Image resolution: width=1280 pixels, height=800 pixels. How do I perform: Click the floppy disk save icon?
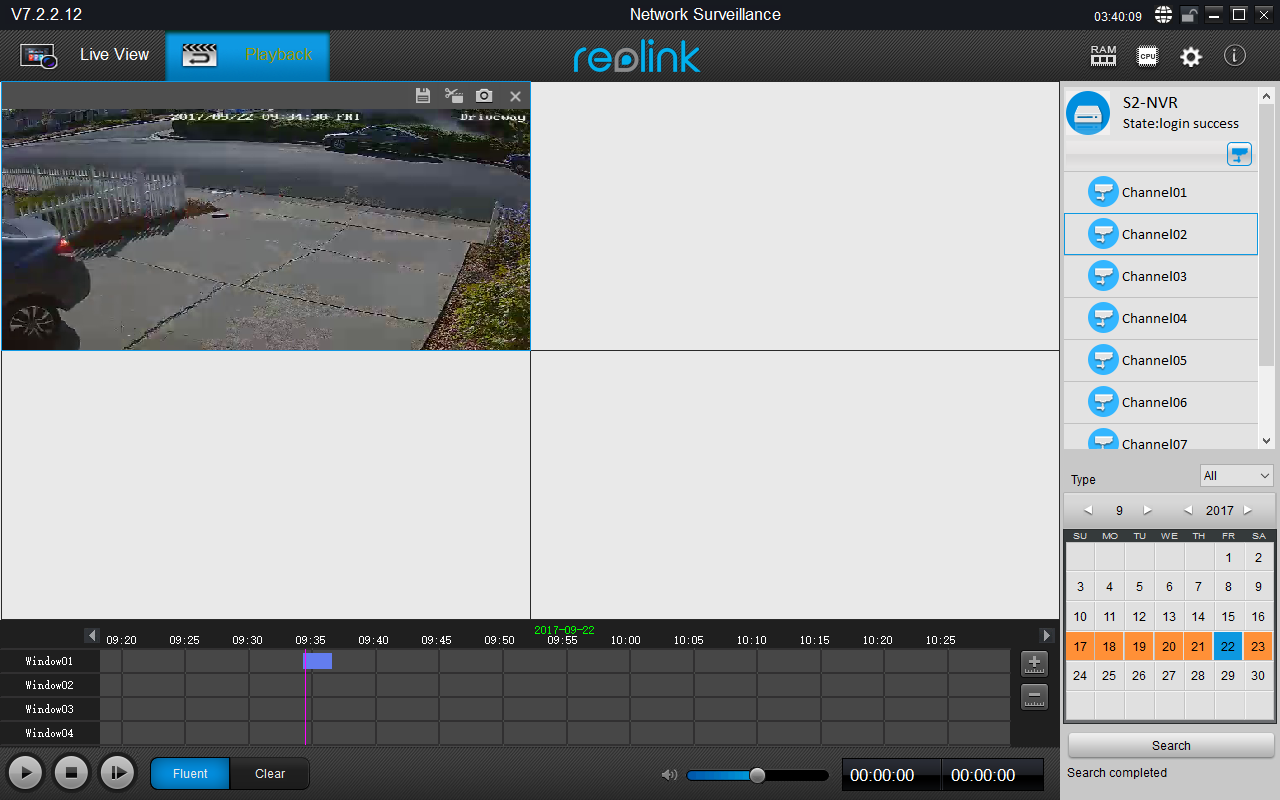pos(423,96)
